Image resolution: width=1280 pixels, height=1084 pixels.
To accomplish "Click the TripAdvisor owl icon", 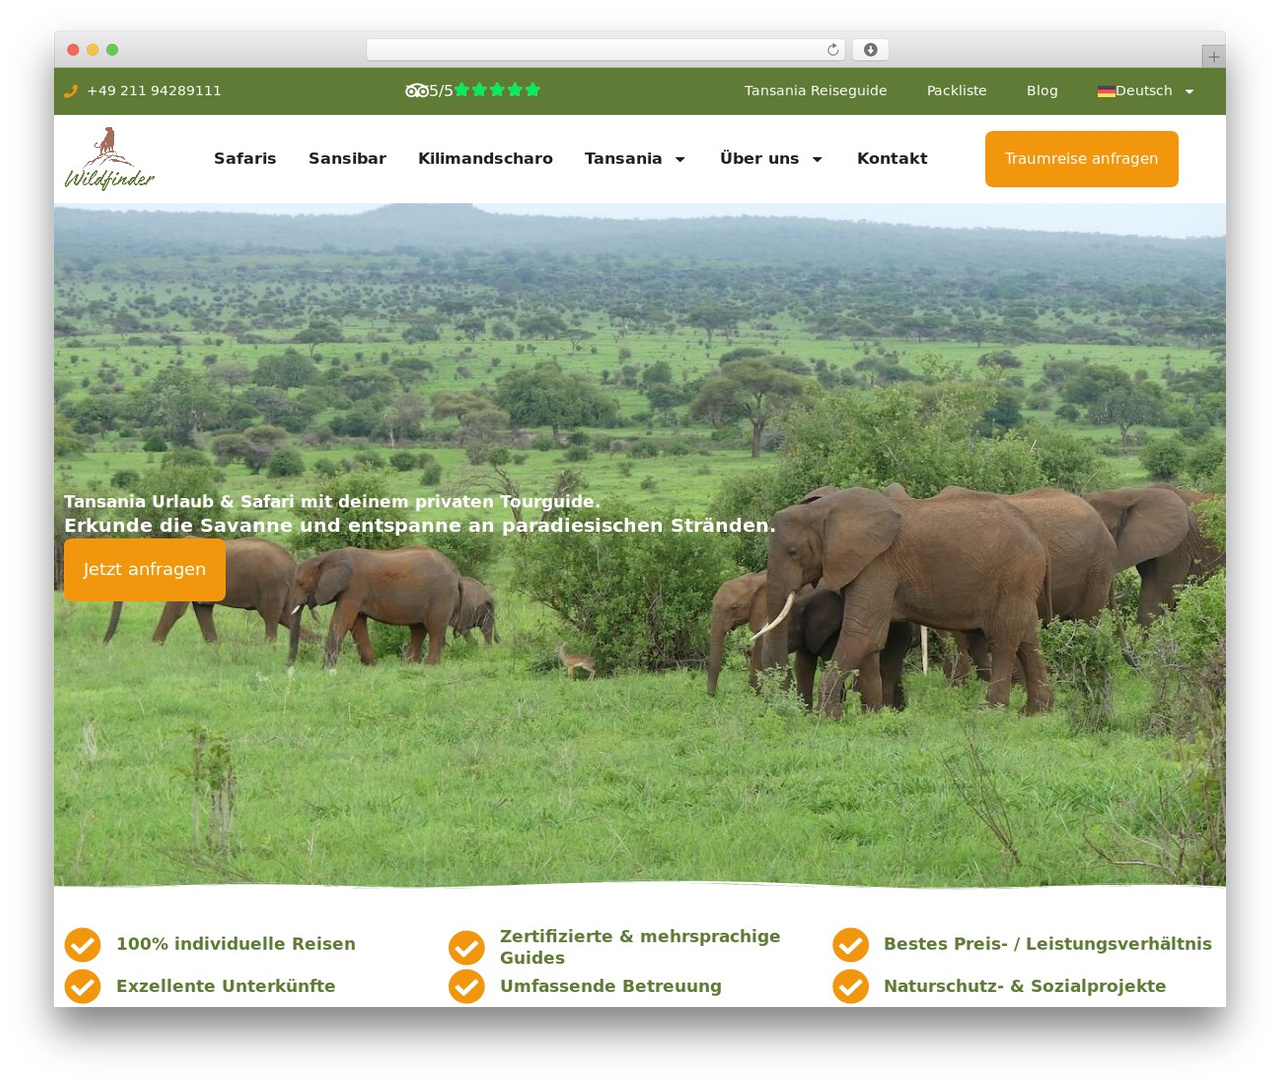I will (417, 91).
